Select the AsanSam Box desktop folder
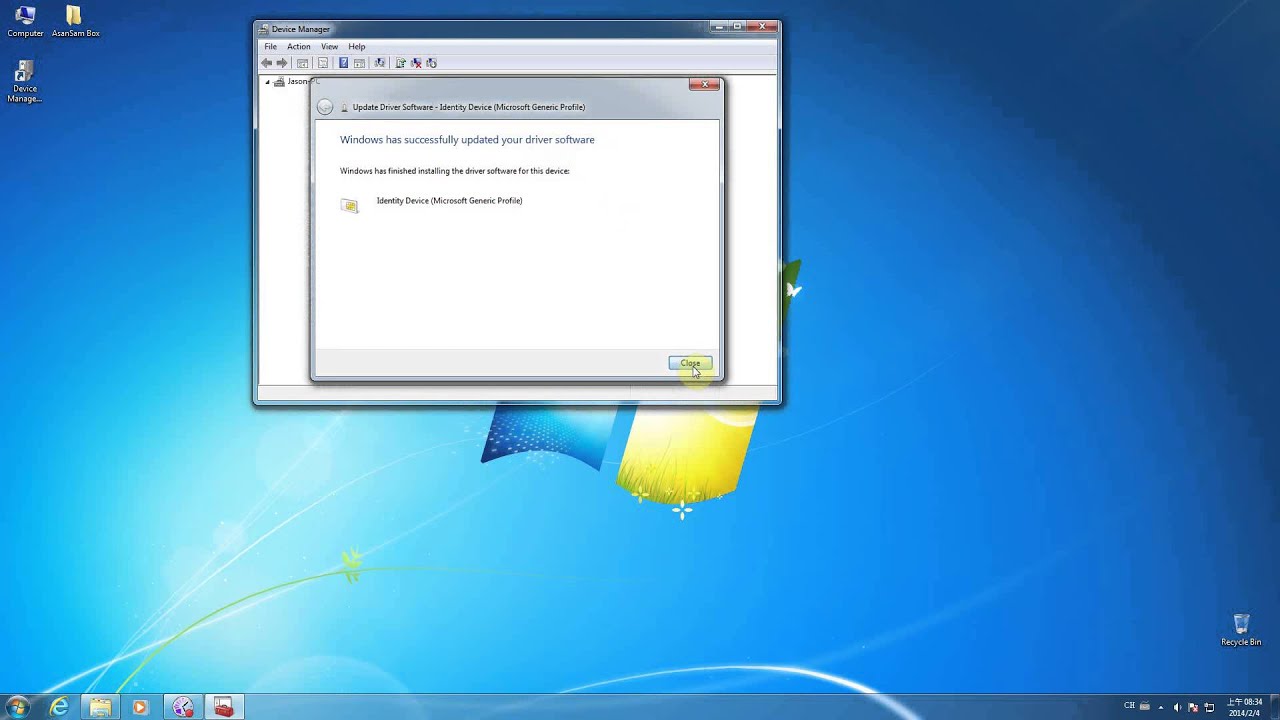 [75, 21]
